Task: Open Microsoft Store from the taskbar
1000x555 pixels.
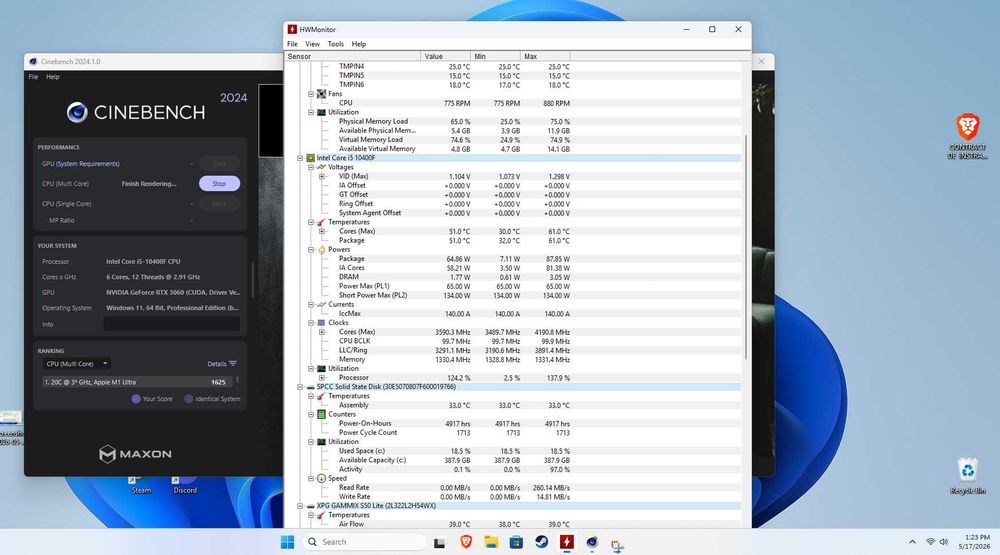Action: (516, 542)
